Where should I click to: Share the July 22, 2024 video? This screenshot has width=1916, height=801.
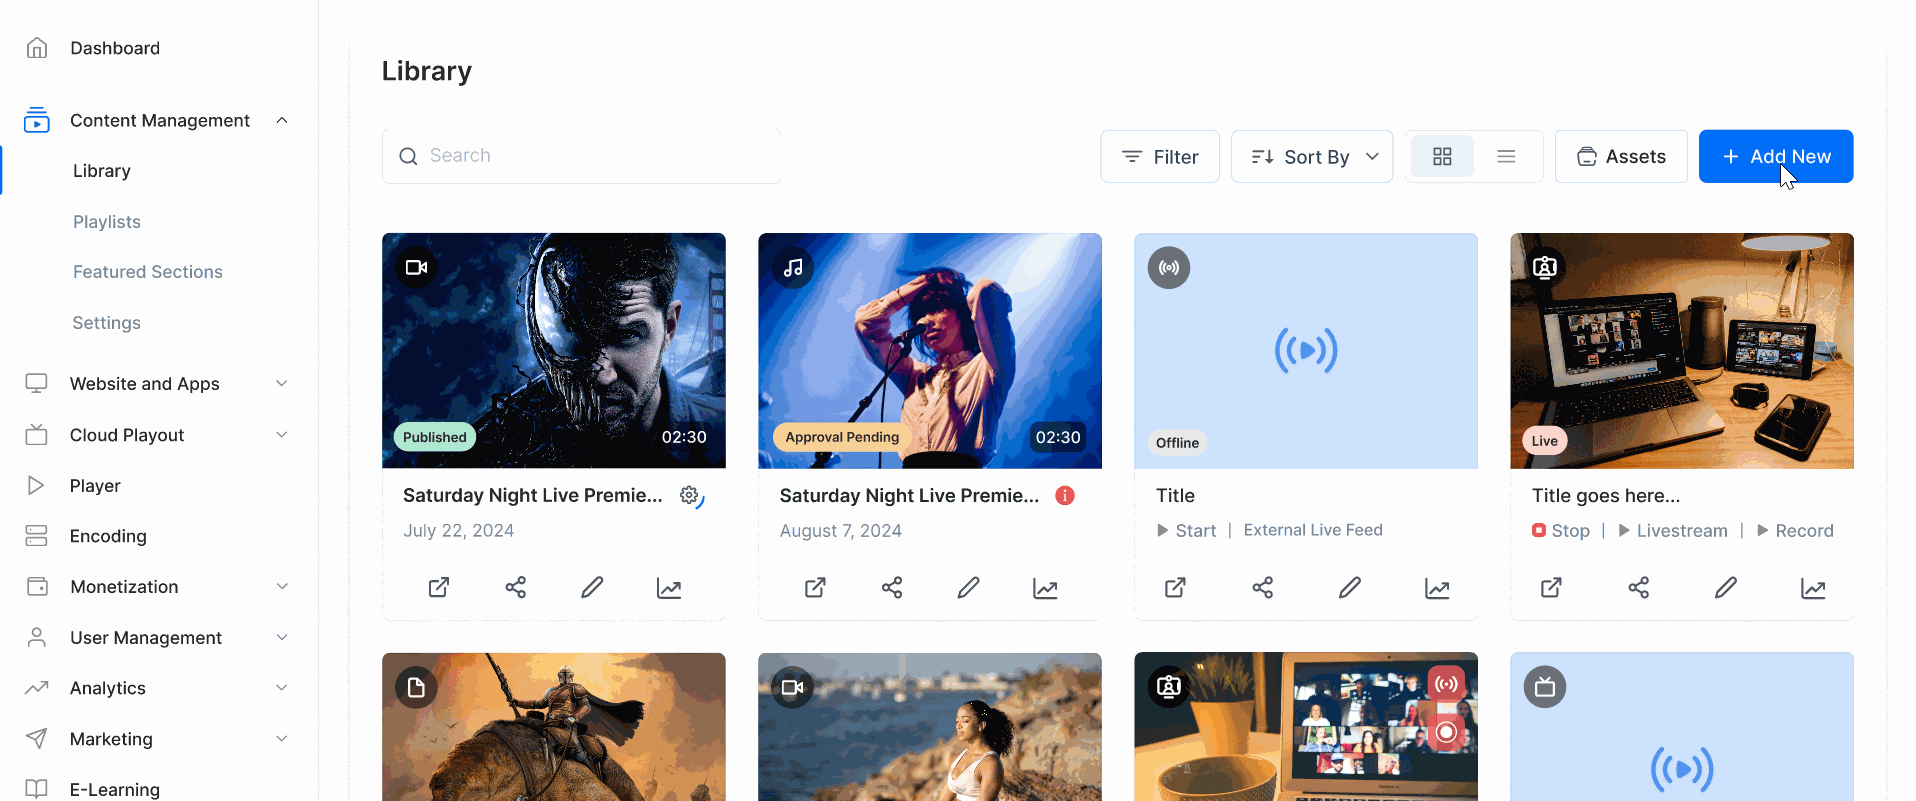point(516,588)
